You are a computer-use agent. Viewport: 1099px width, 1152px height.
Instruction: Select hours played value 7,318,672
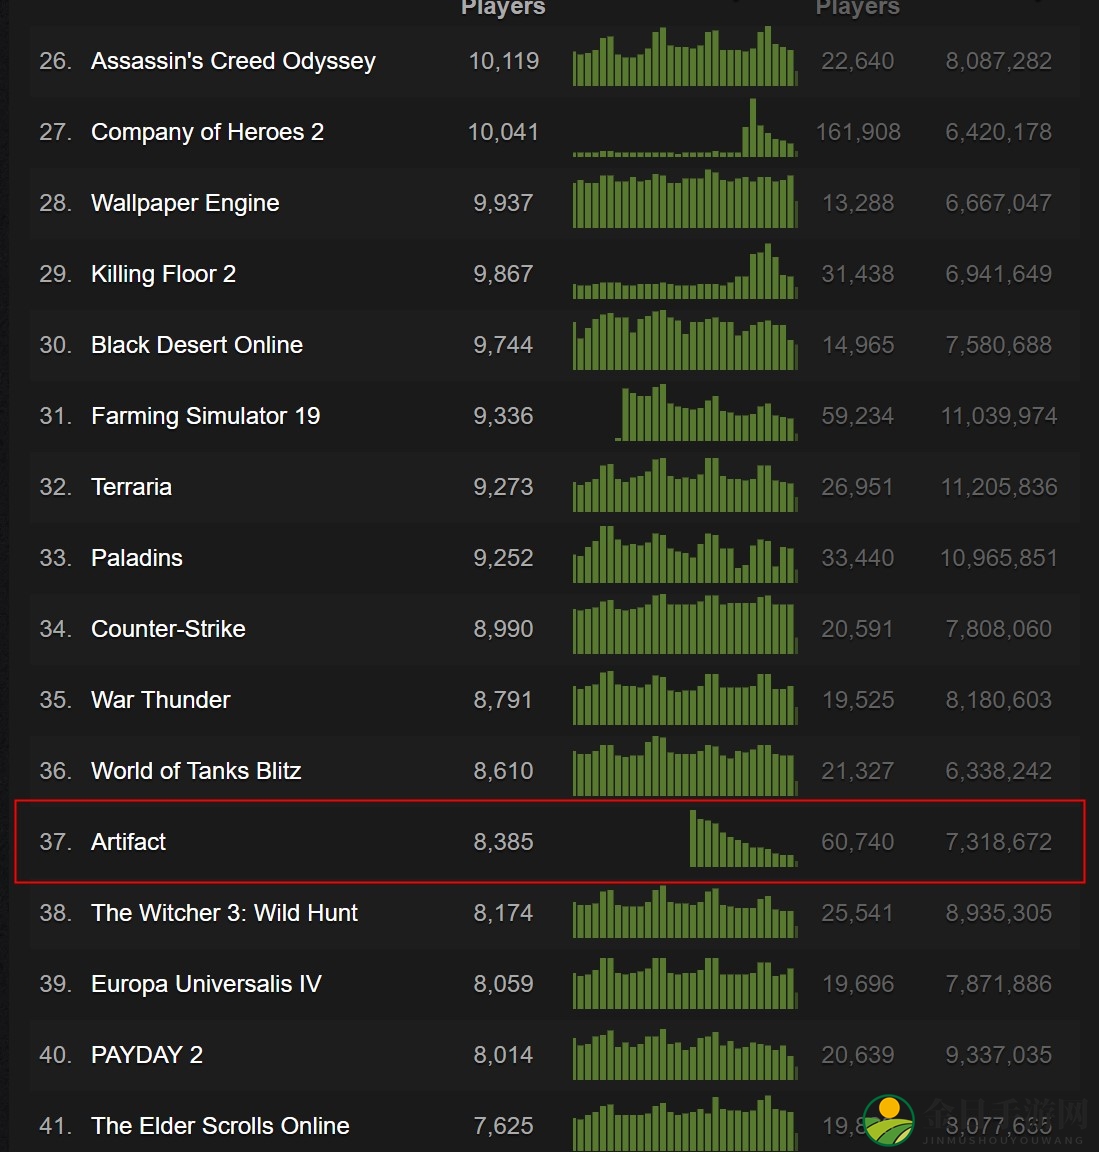coord(999,842)
